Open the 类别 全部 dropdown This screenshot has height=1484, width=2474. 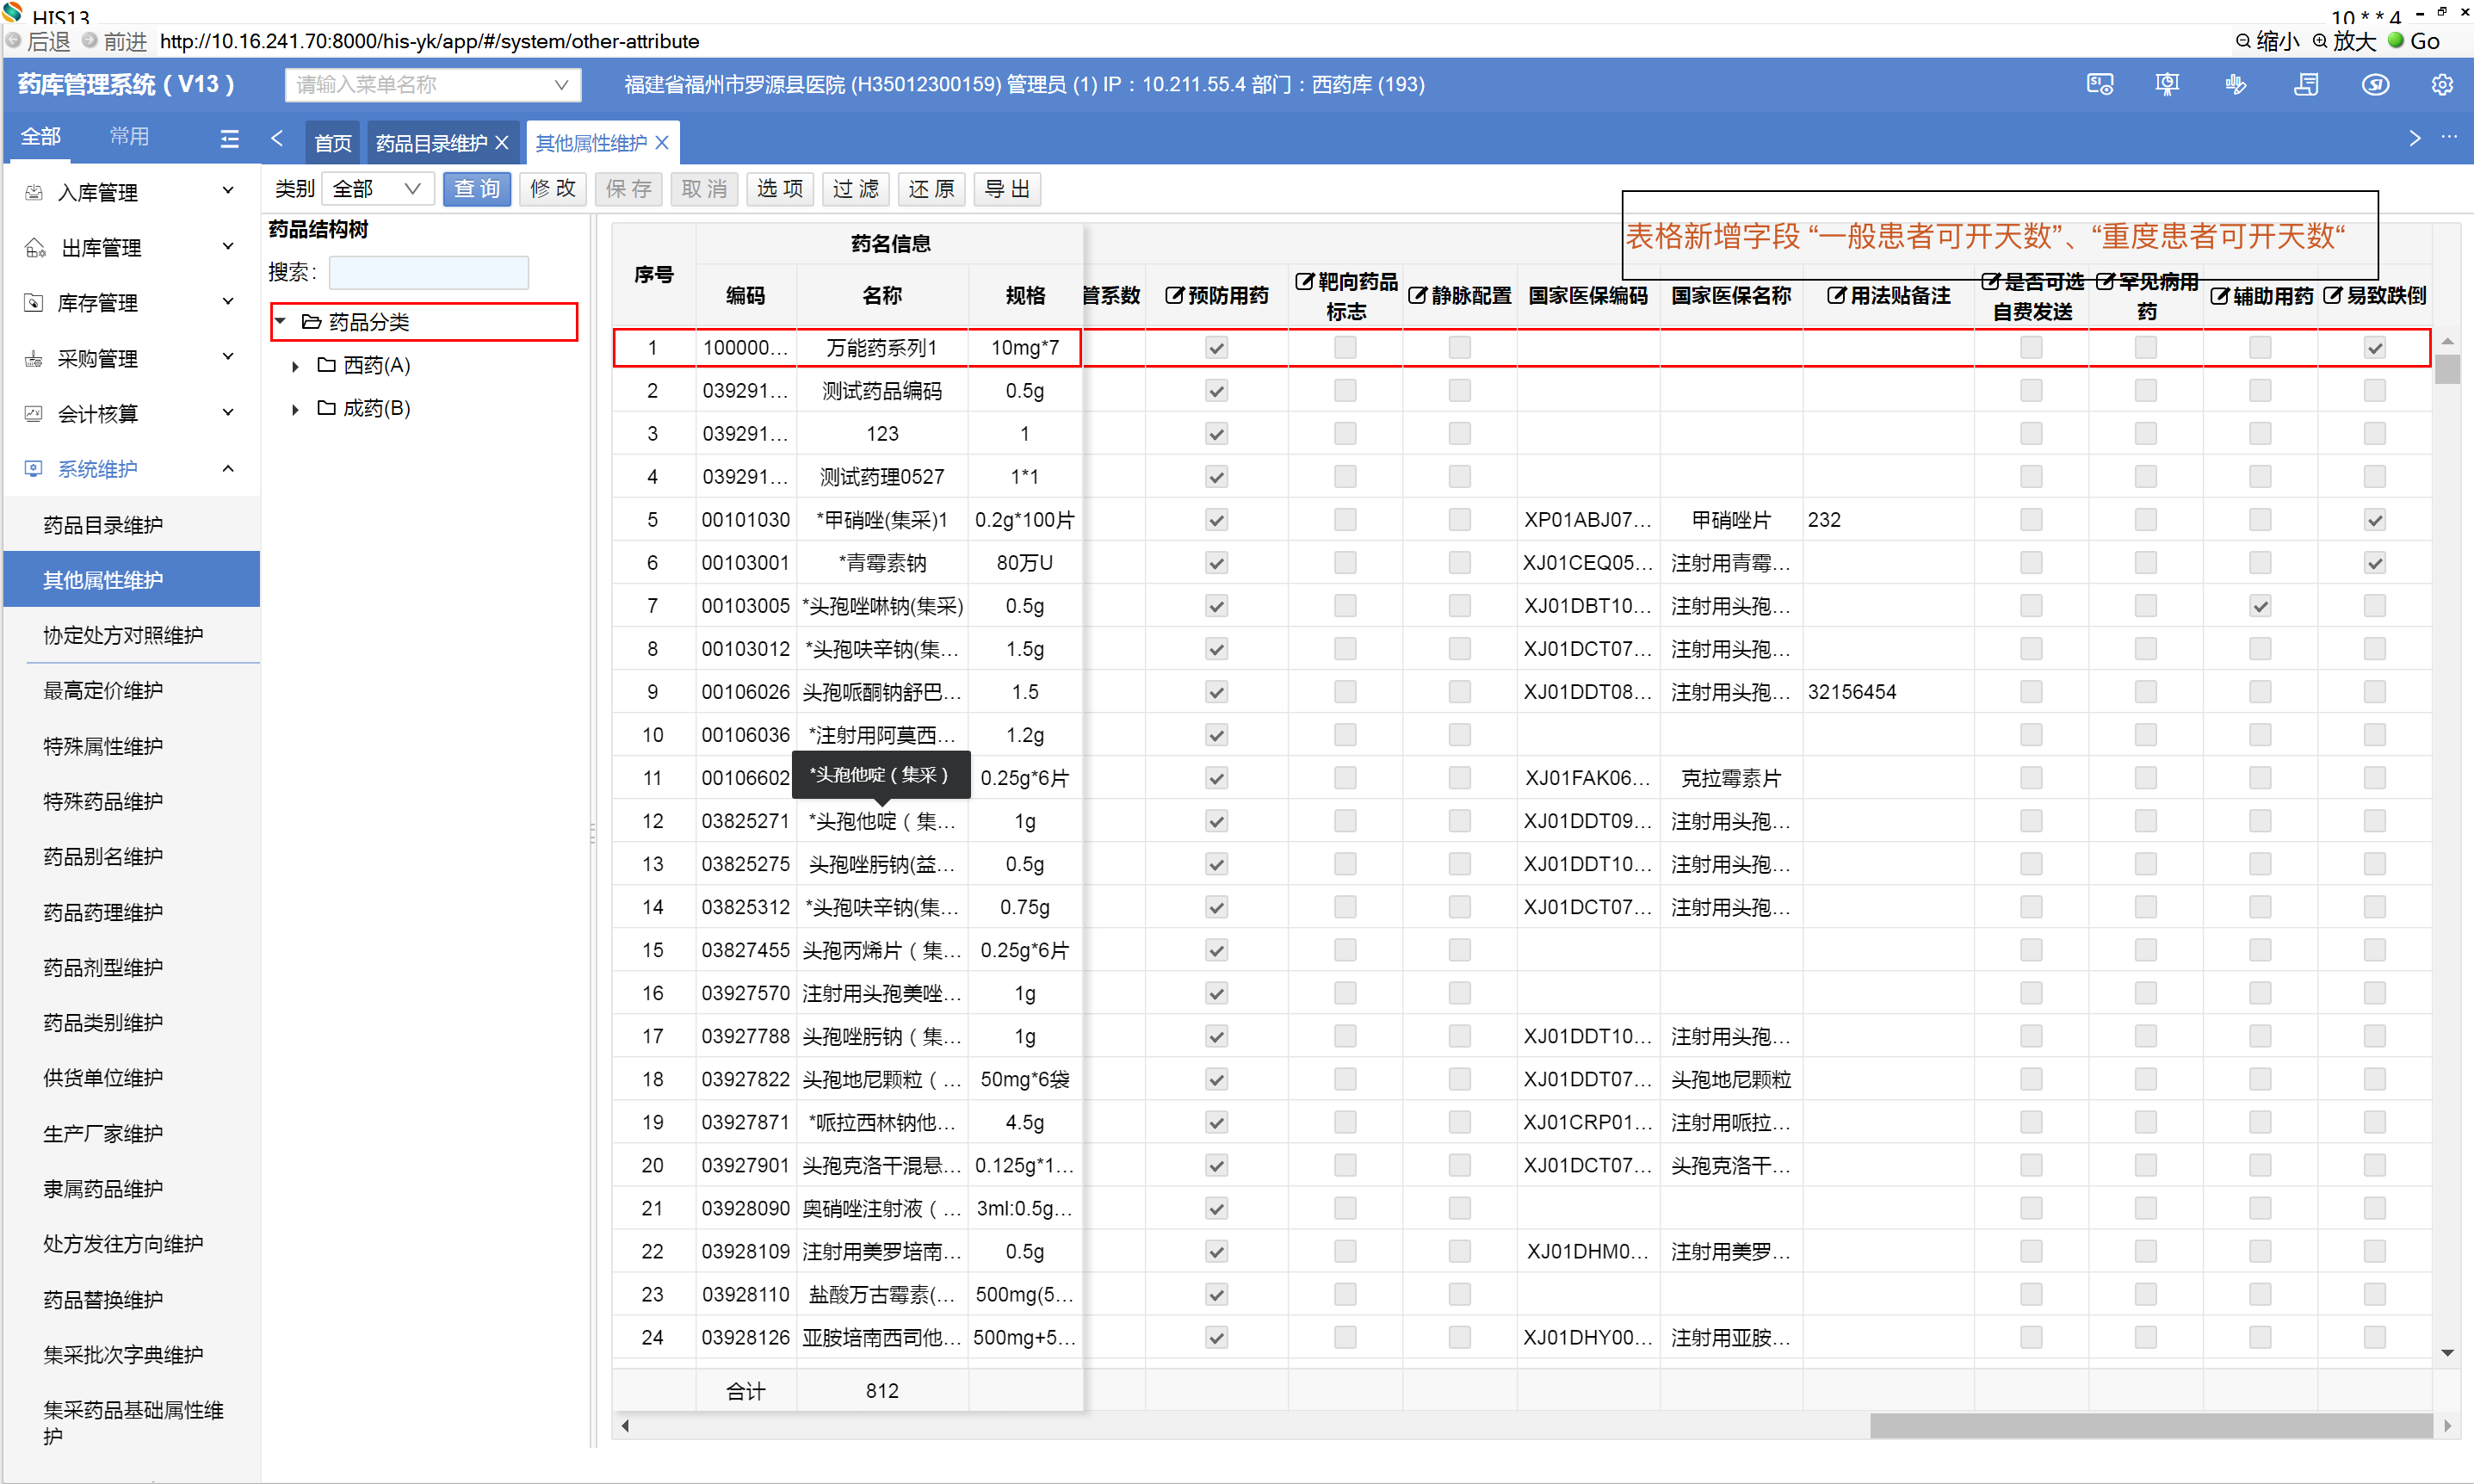(377, 189)
